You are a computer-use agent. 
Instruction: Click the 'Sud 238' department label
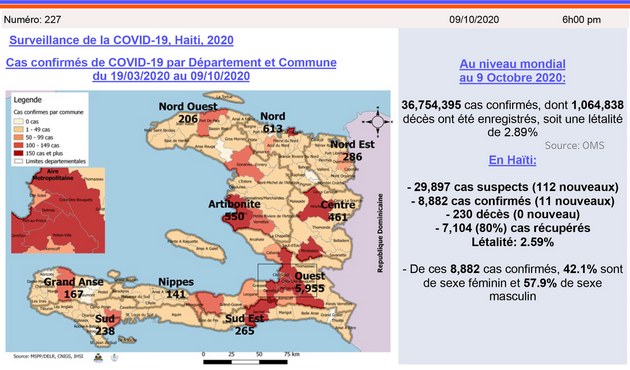105,325
